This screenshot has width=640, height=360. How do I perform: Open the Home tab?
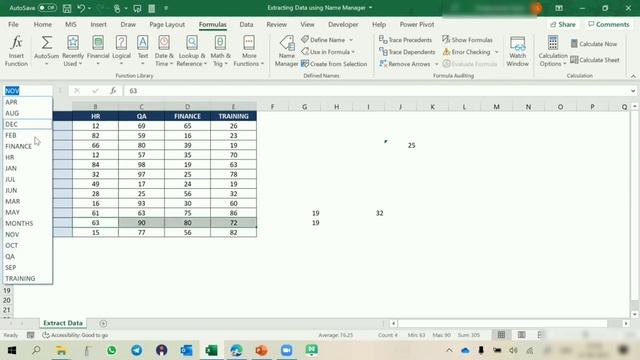coord(43,24)
